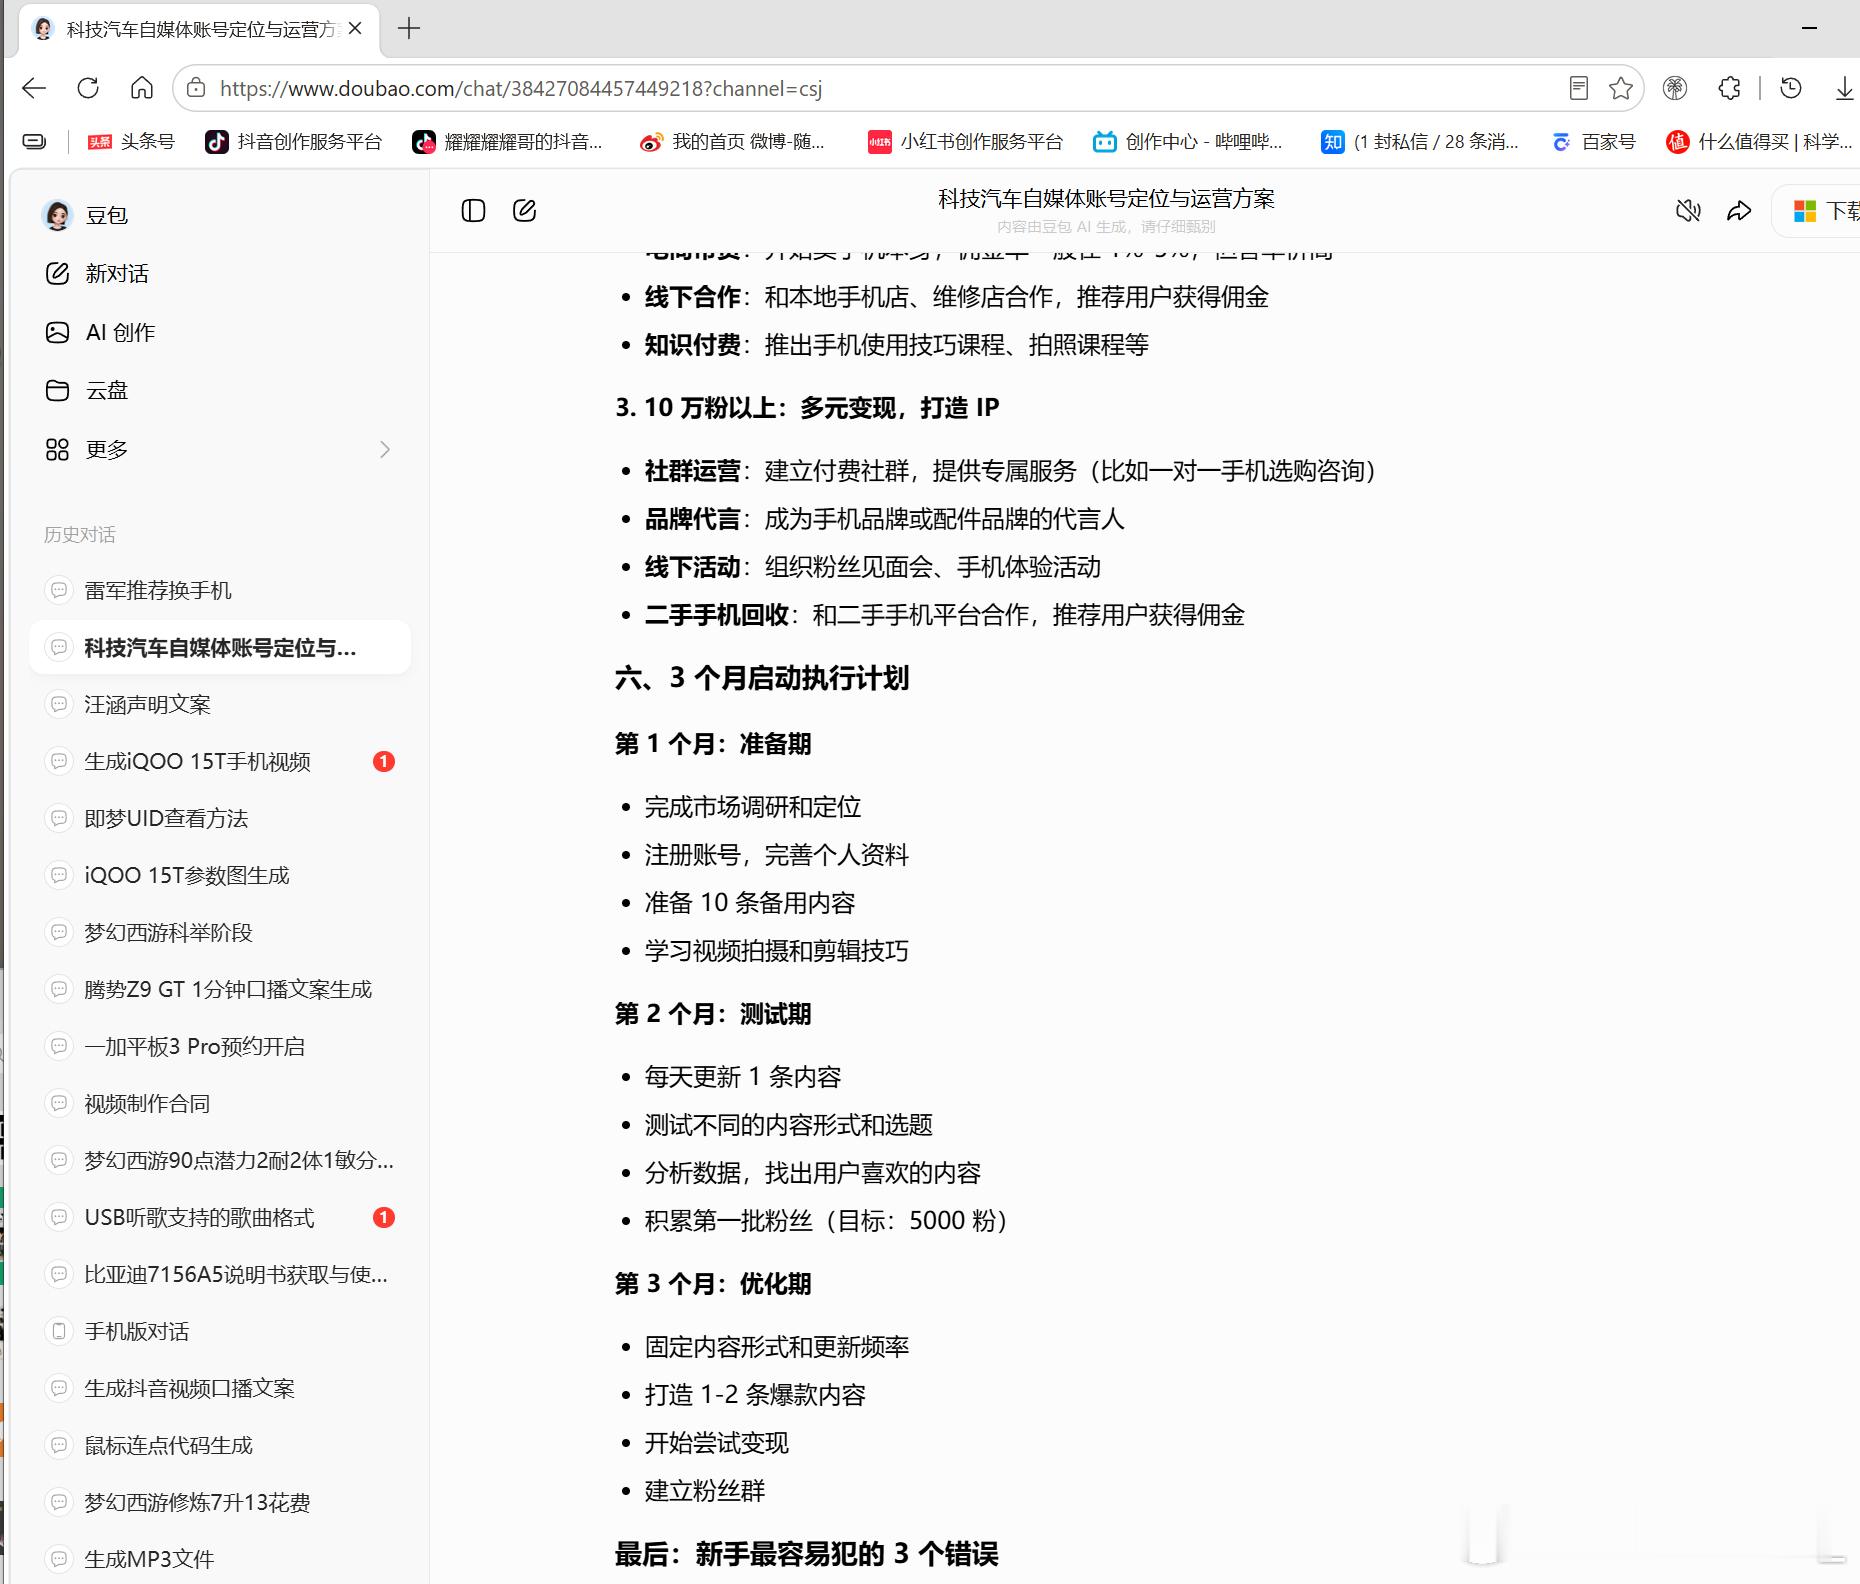Open reader mode icon in address bar
Viewport: 1860px width, 1584px height.
1579,88
